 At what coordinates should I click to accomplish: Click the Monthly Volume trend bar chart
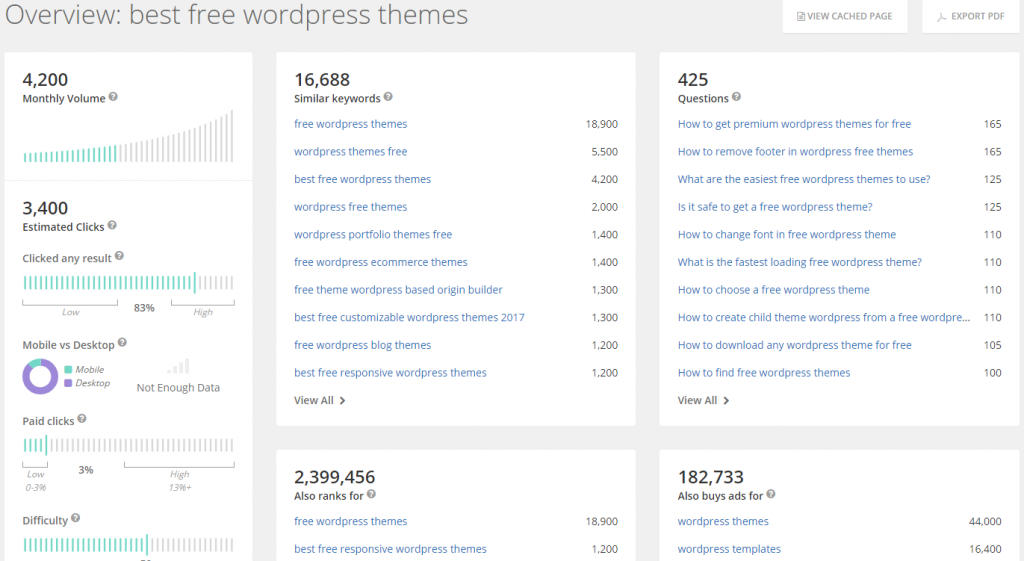128,138
